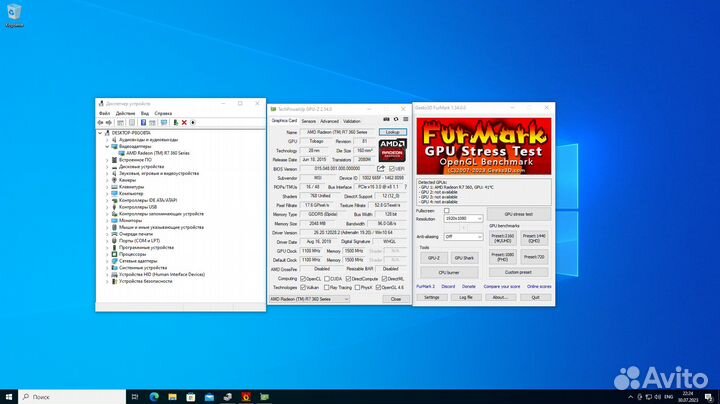The height and width of the screenshot is (404, 720).
Task: Expand the Сетевые адаптеры node
Action: coord(107,261)
